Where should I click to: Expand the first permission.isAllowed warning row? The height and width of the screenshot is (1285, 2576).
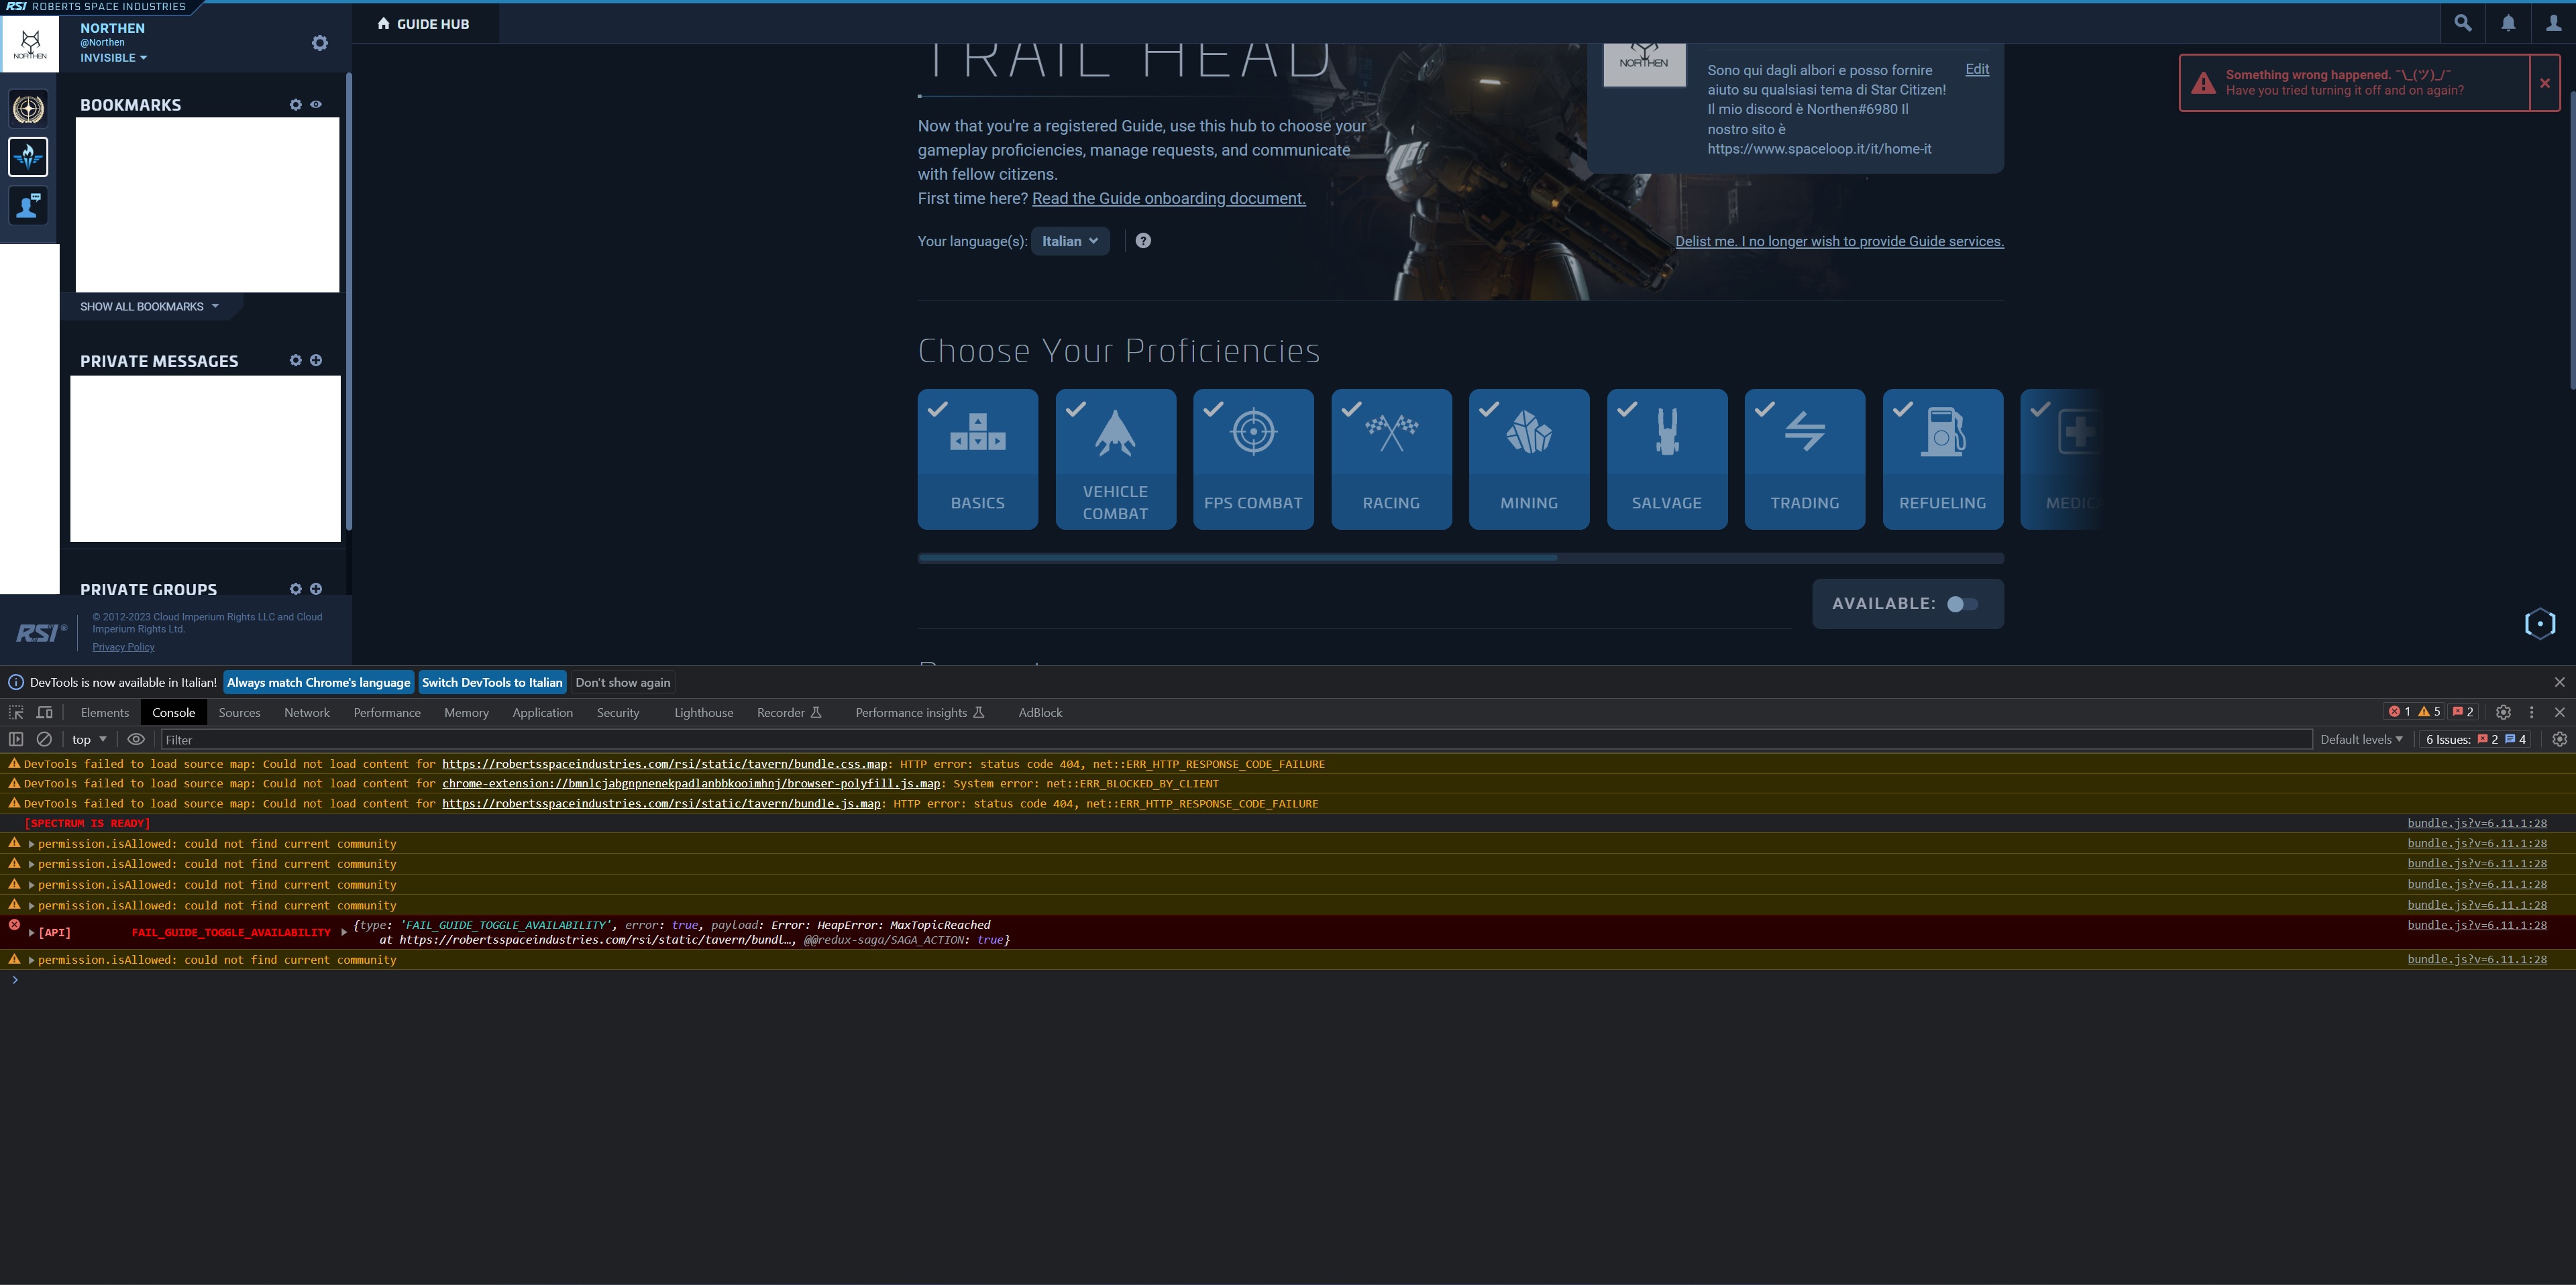(32, 844)
